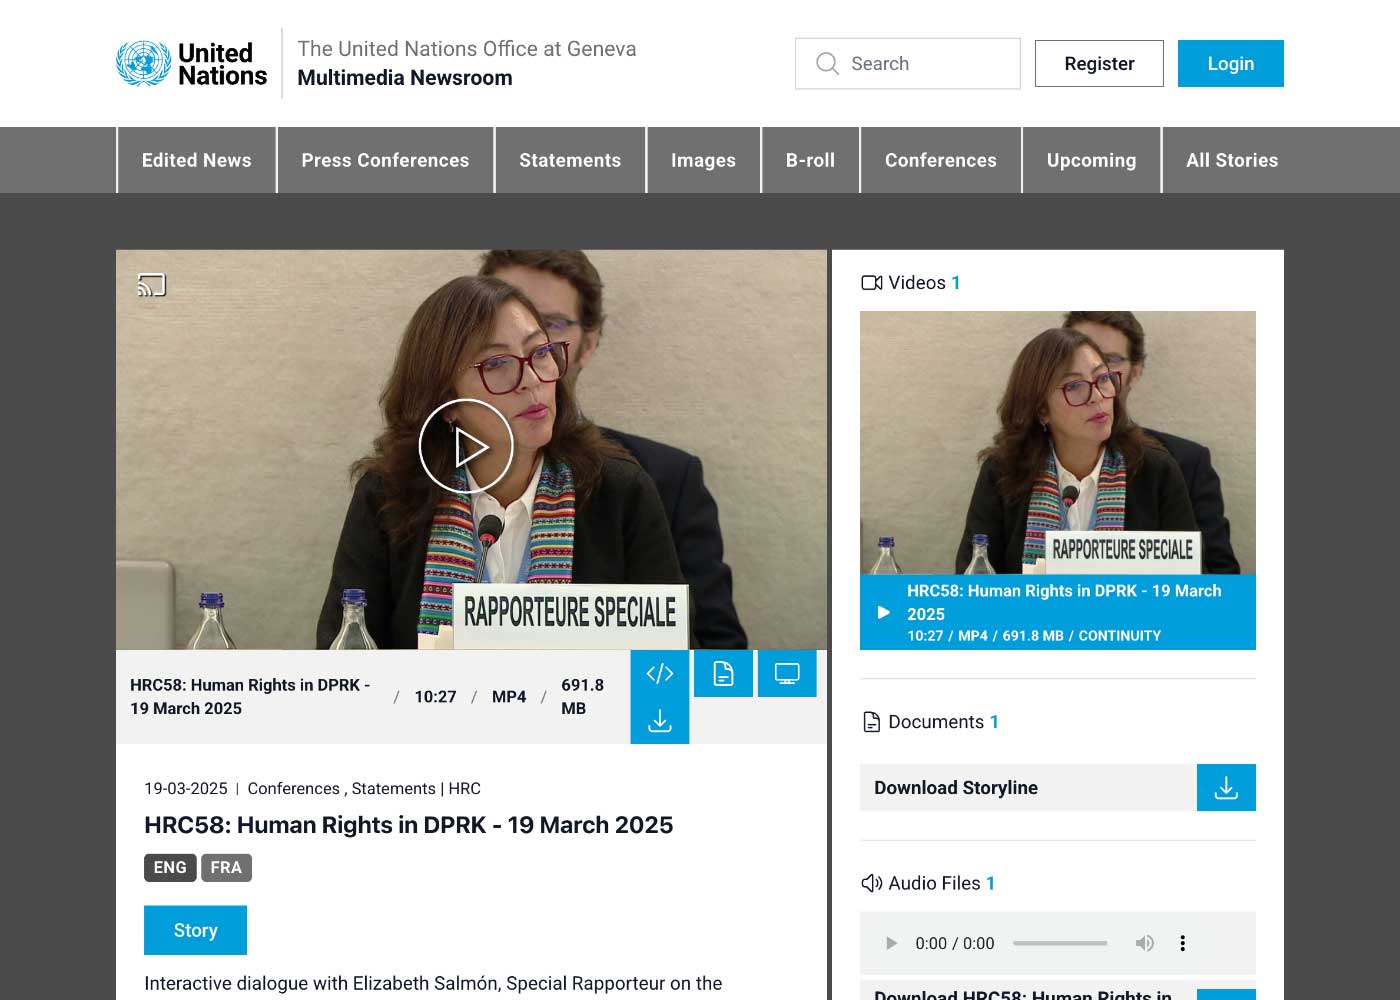Viewport: 1400px width, 1000px height.
Task: Switch language to FRA
Action: [x=226, y=867]
